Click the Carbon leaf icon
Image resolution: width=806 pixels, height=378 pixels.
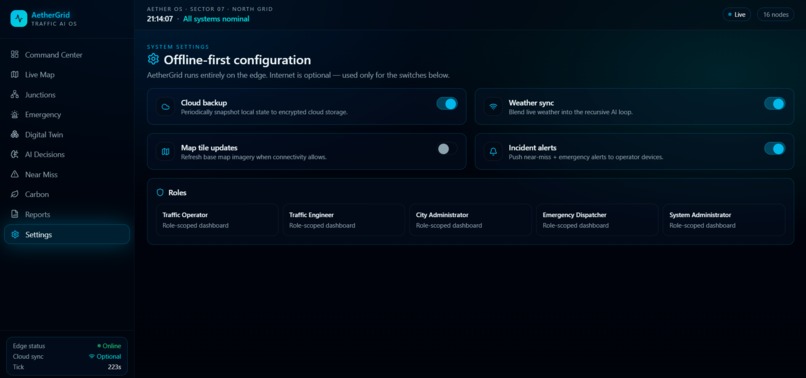(15, 194)
